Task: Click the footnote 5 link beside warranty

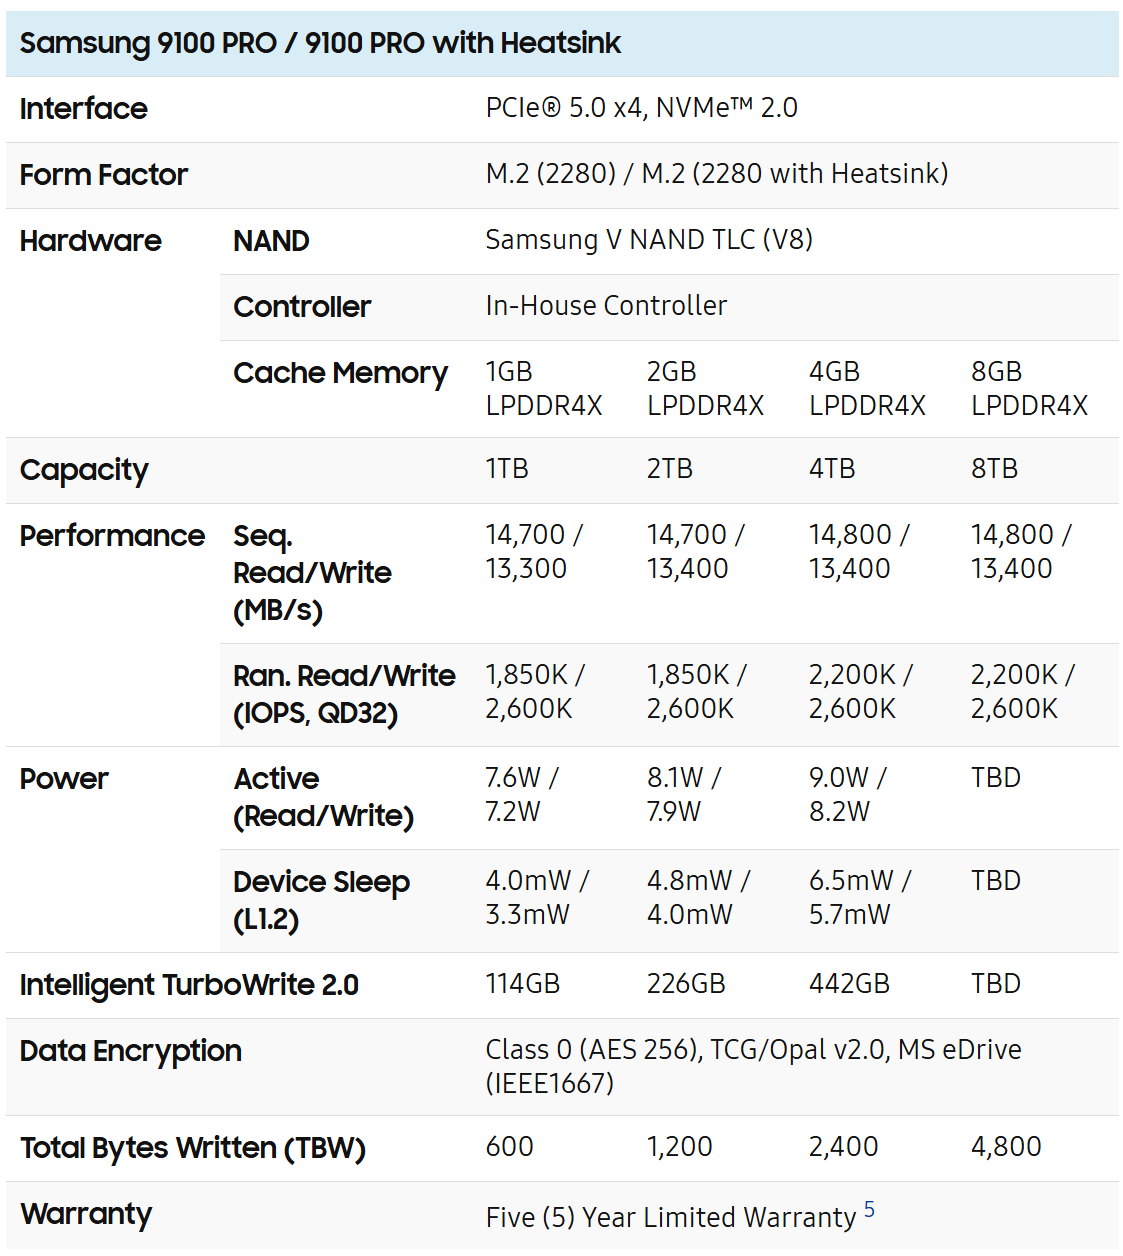Action: click(x=869, y=1210)
